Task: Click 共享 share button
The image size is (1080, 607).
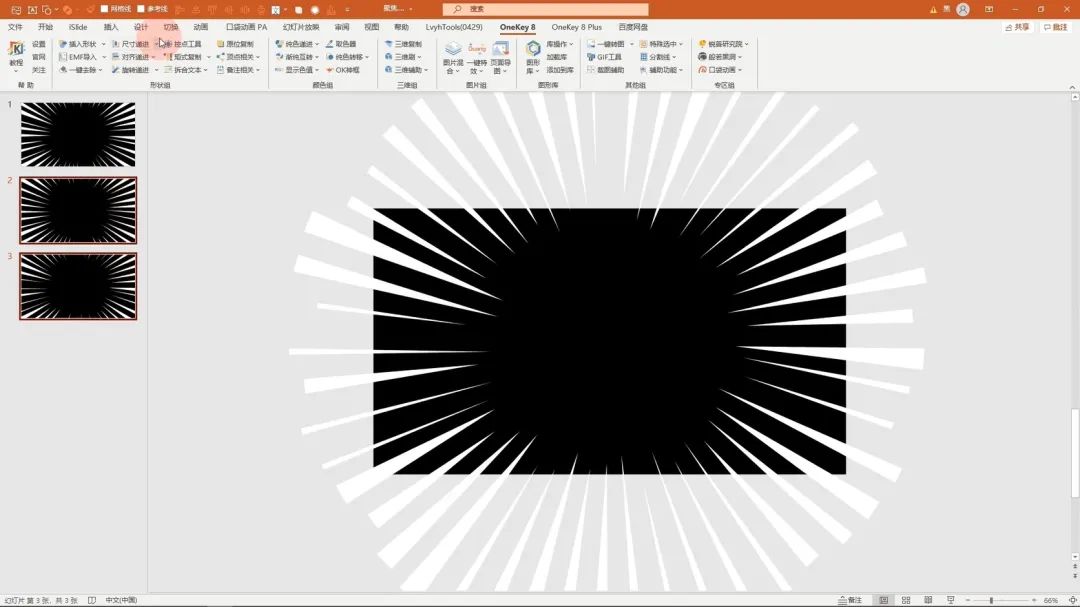Action: 1017,27
